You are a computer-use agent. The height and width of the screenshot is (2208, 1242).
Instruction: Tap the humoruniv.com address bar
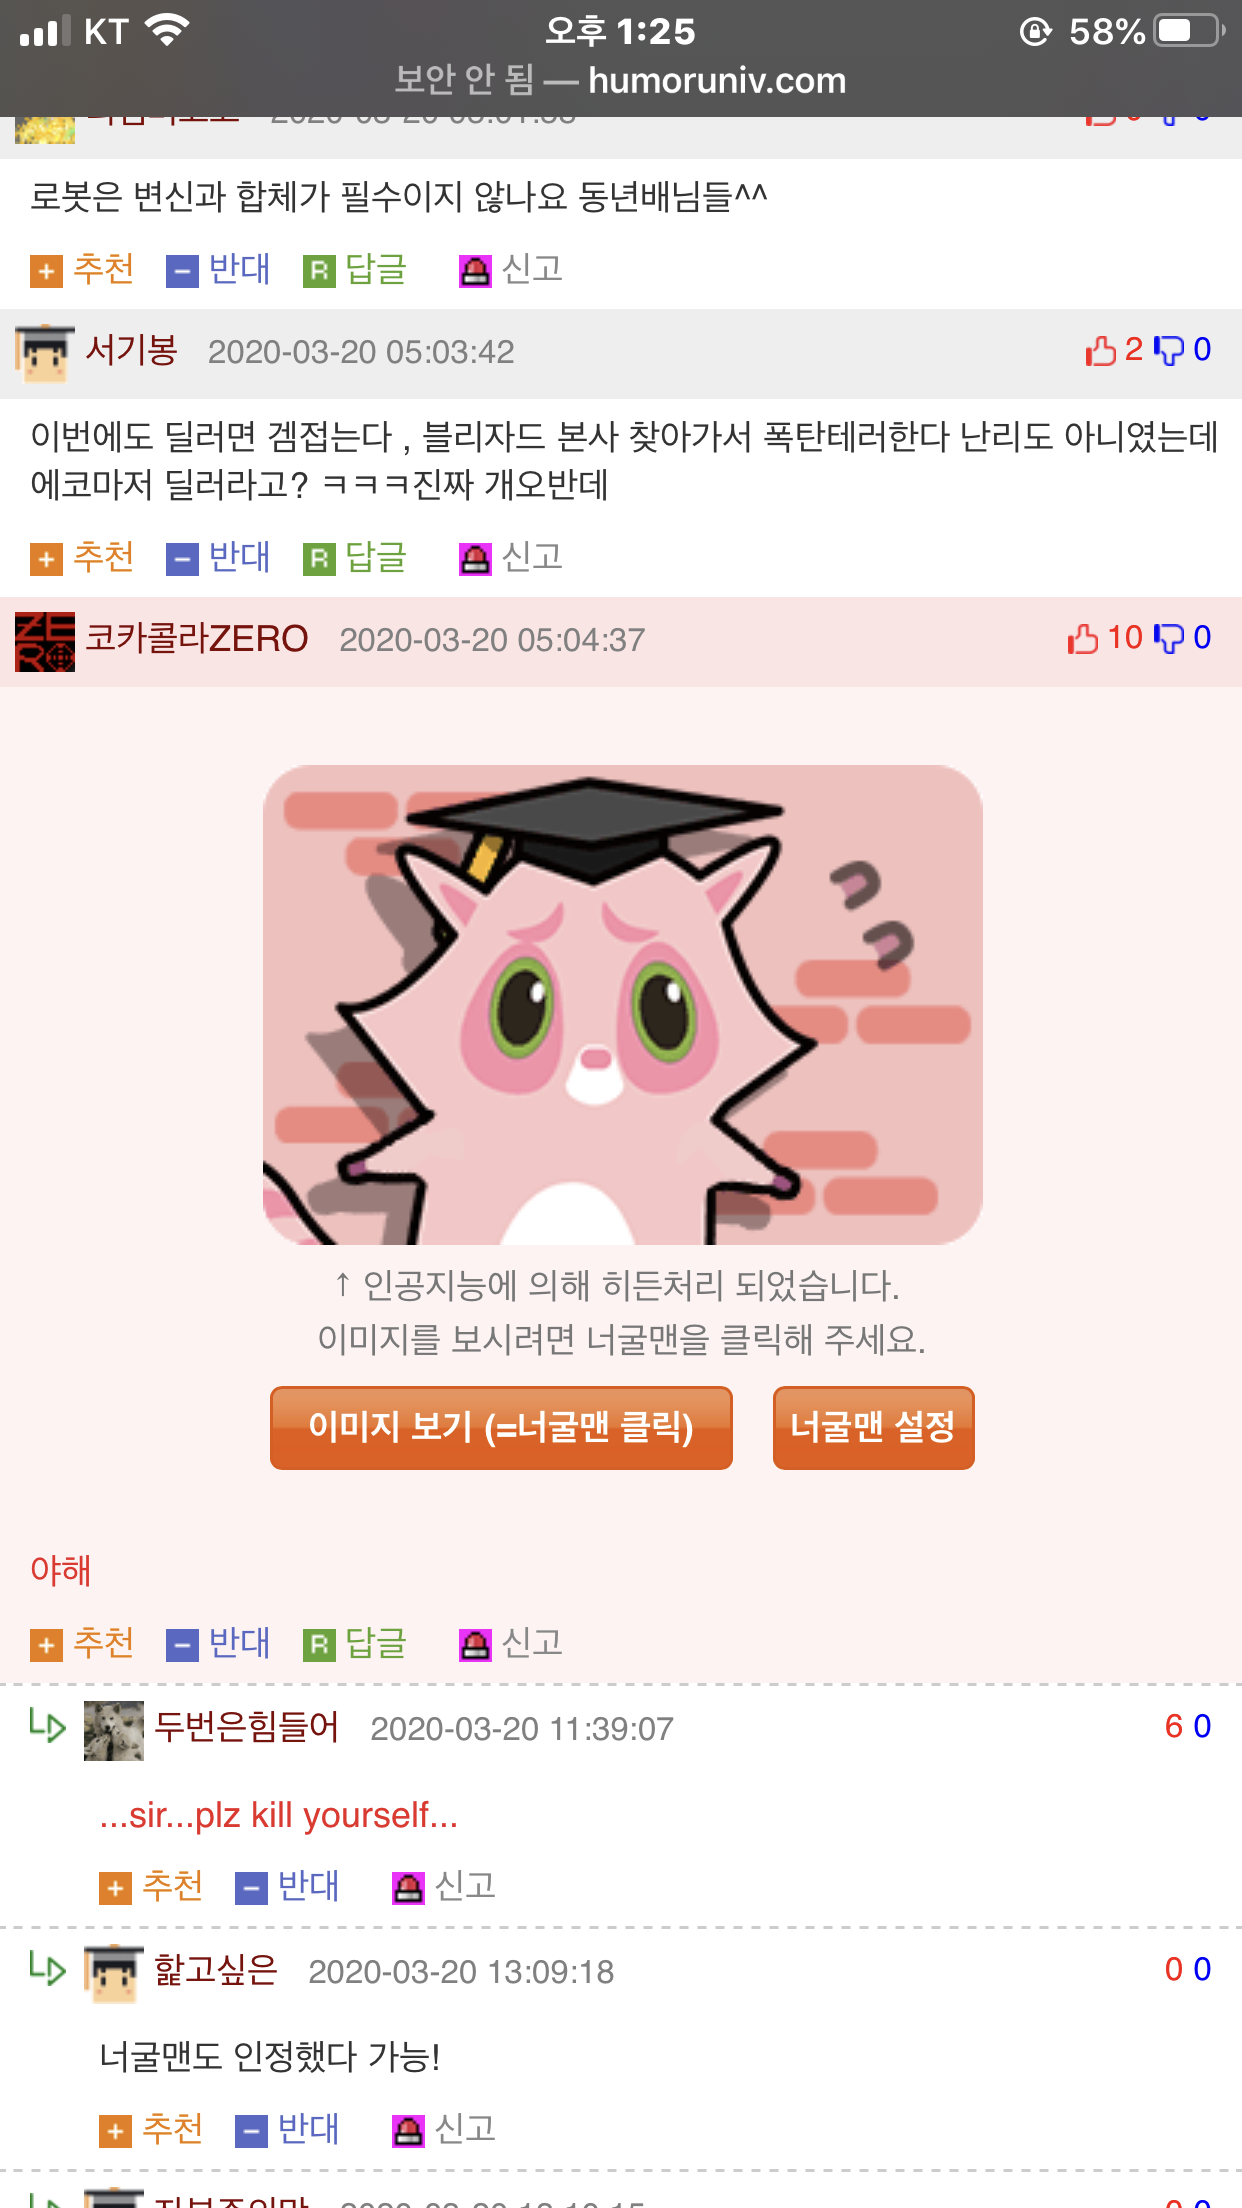click(621, 80)
